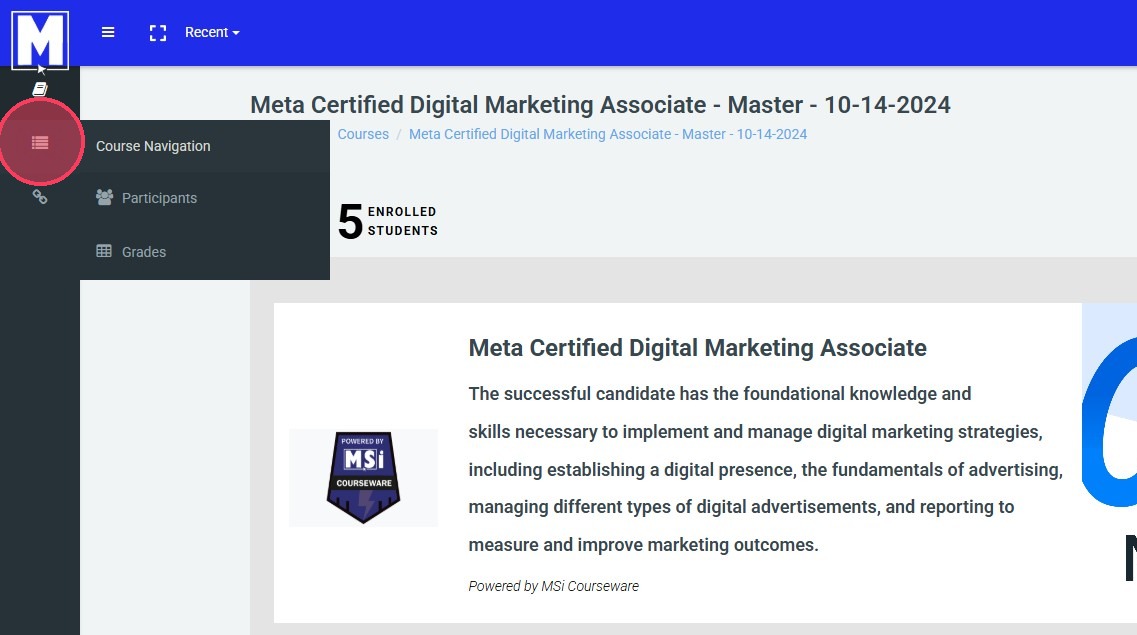Click the italic Powered by MSi Courseware text
The image size is (1137, 635).
tap(553, 586)
